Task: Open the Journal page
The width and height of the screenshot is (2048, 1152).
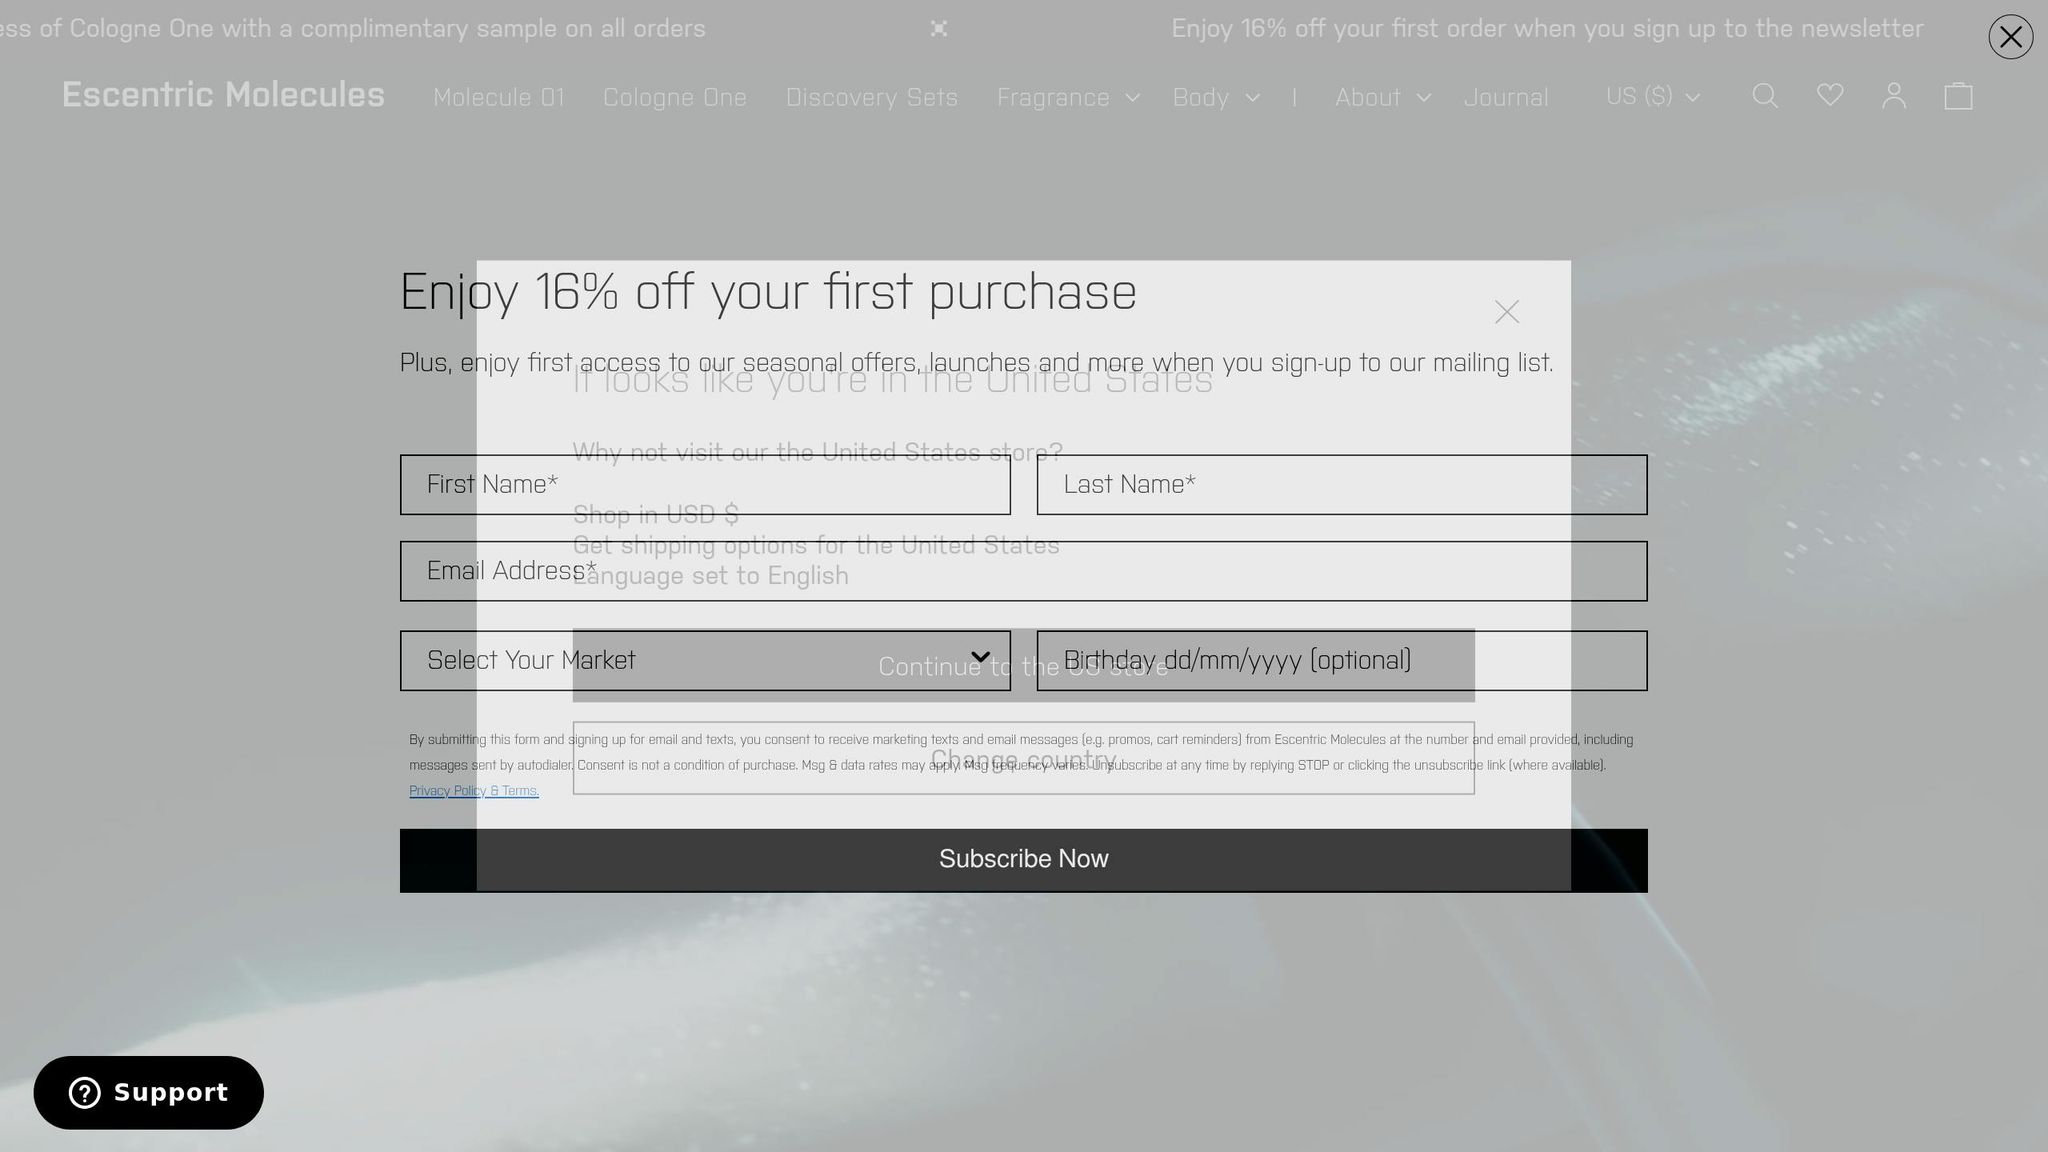Action: coord(1506,97)
